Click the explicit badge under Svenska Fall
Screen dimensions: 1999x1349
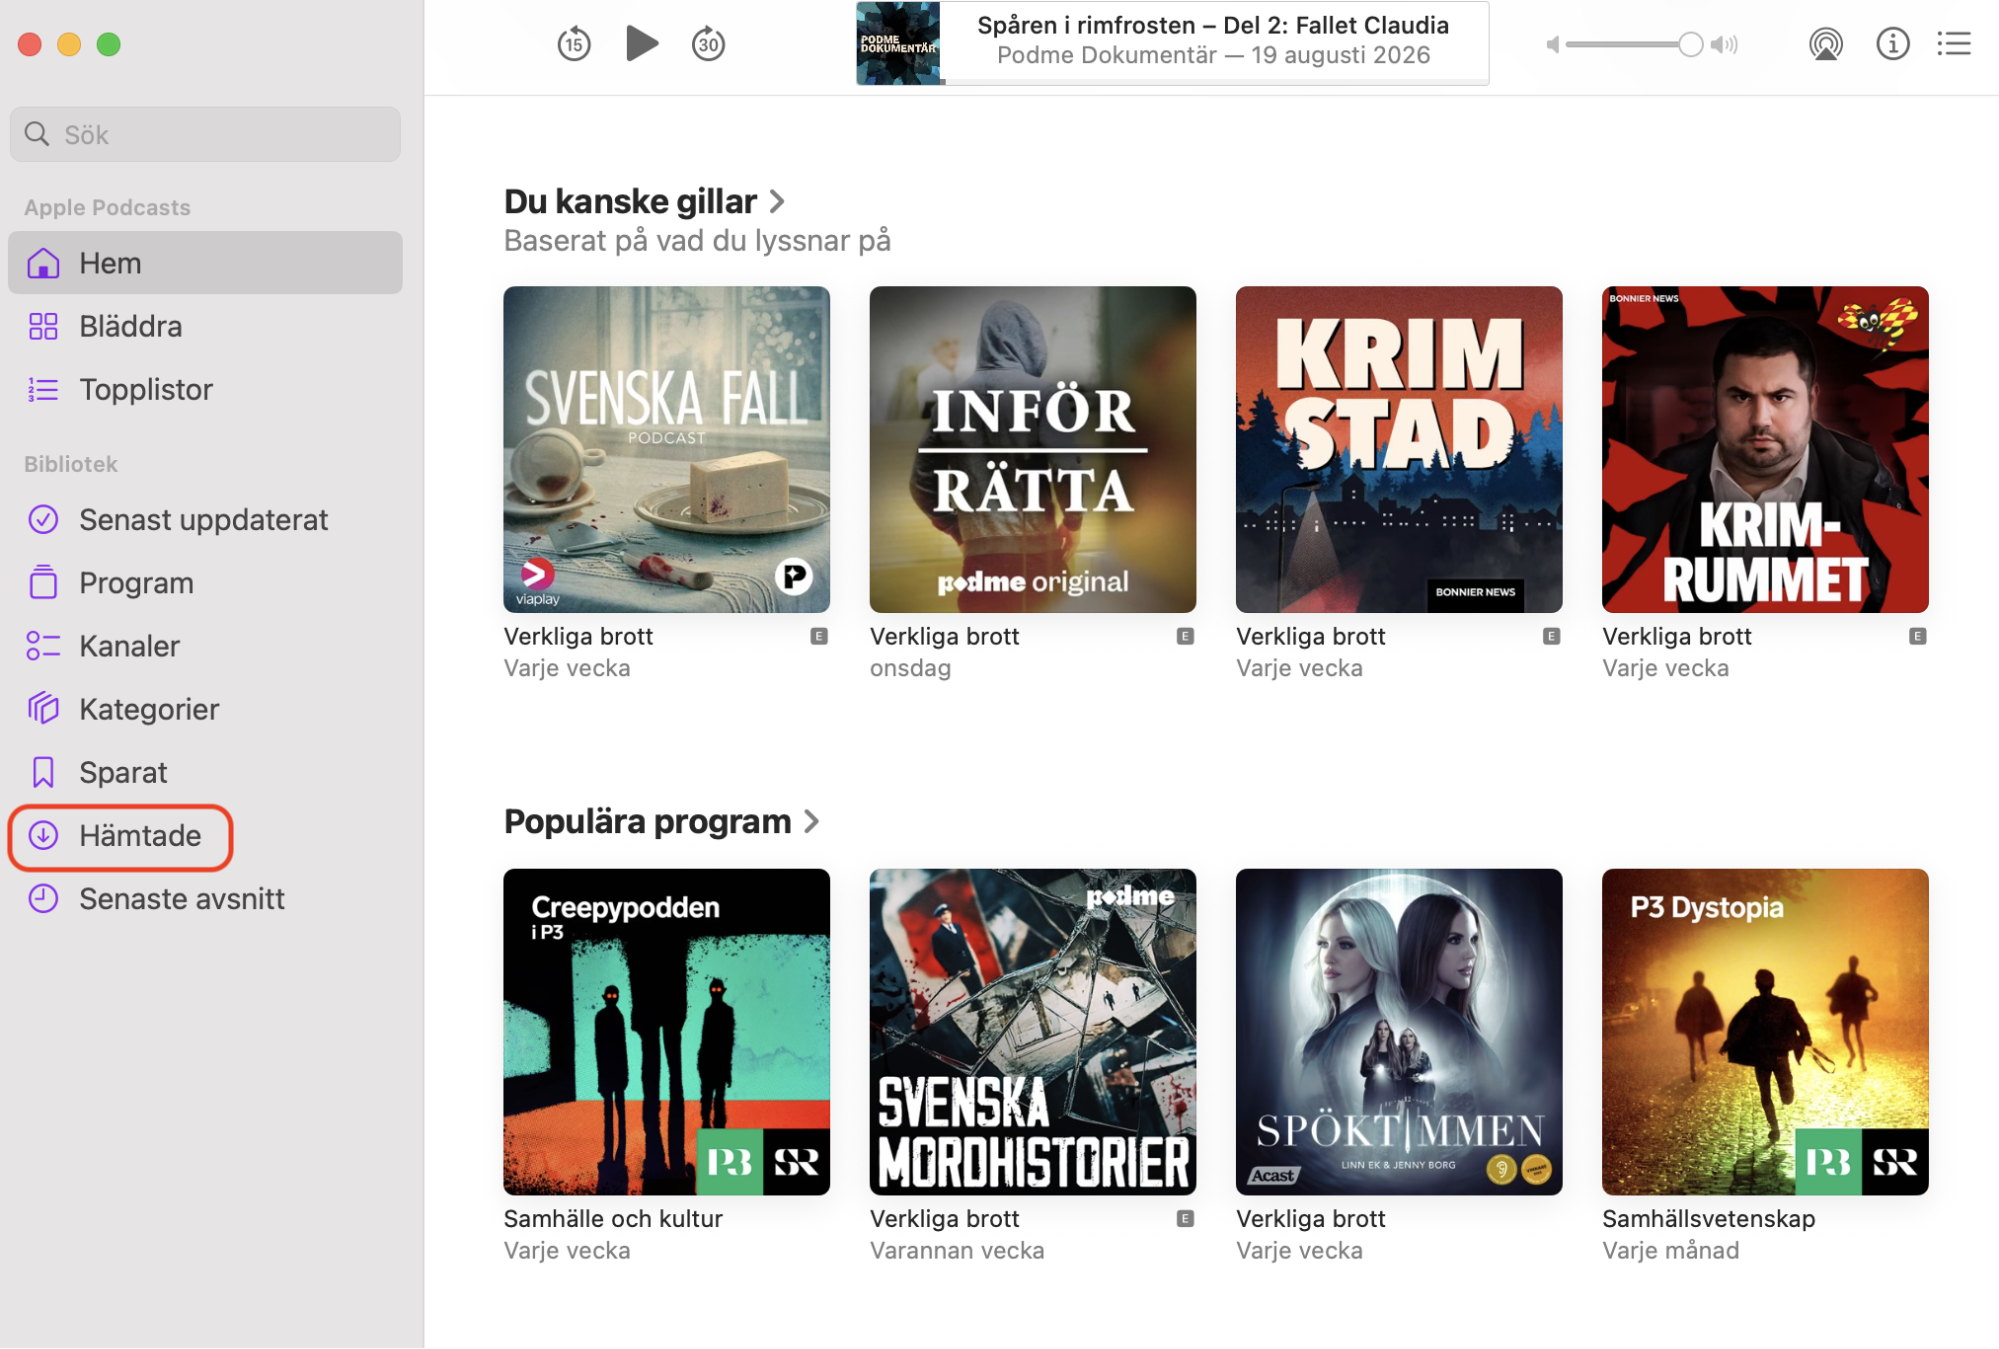click(x=819, y=636)
